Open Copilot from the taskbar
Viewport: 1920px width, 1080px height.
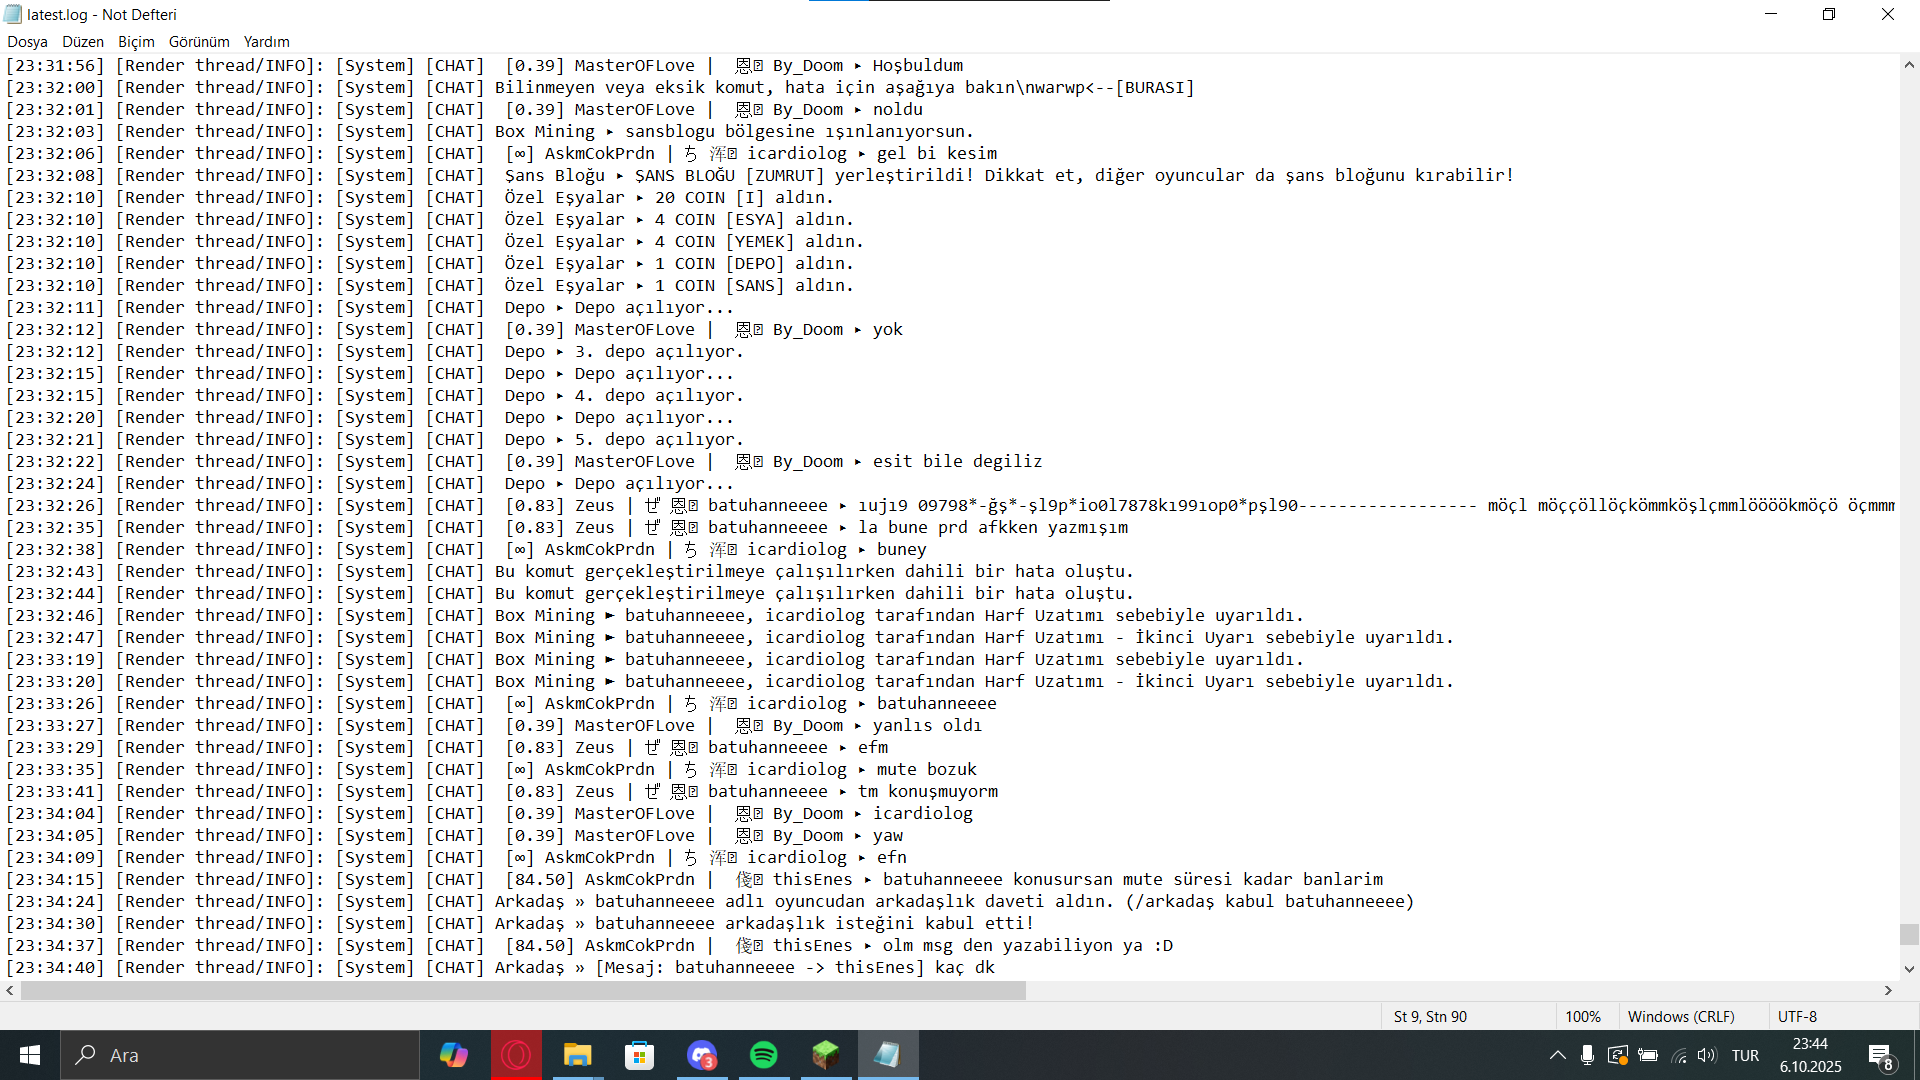point(453,1055)
